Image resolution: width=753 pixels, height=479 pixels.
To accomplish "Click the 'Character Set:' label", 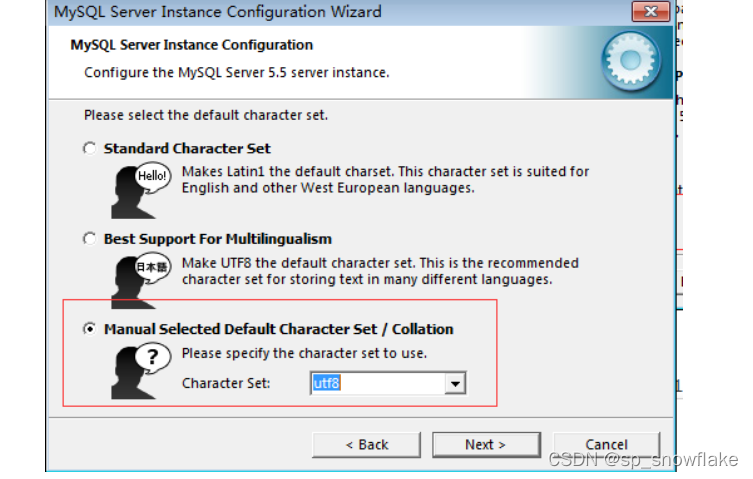I will 226,383.
